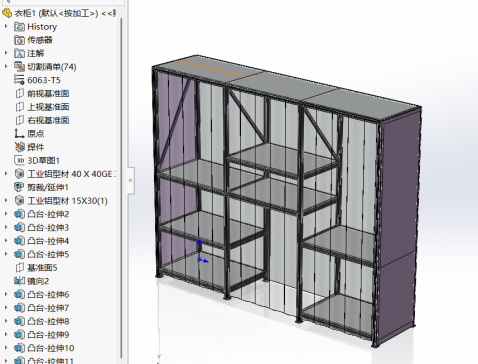Select the 剪裁/延伸1 label
478x364 pixels.
[x=48, y=187]
